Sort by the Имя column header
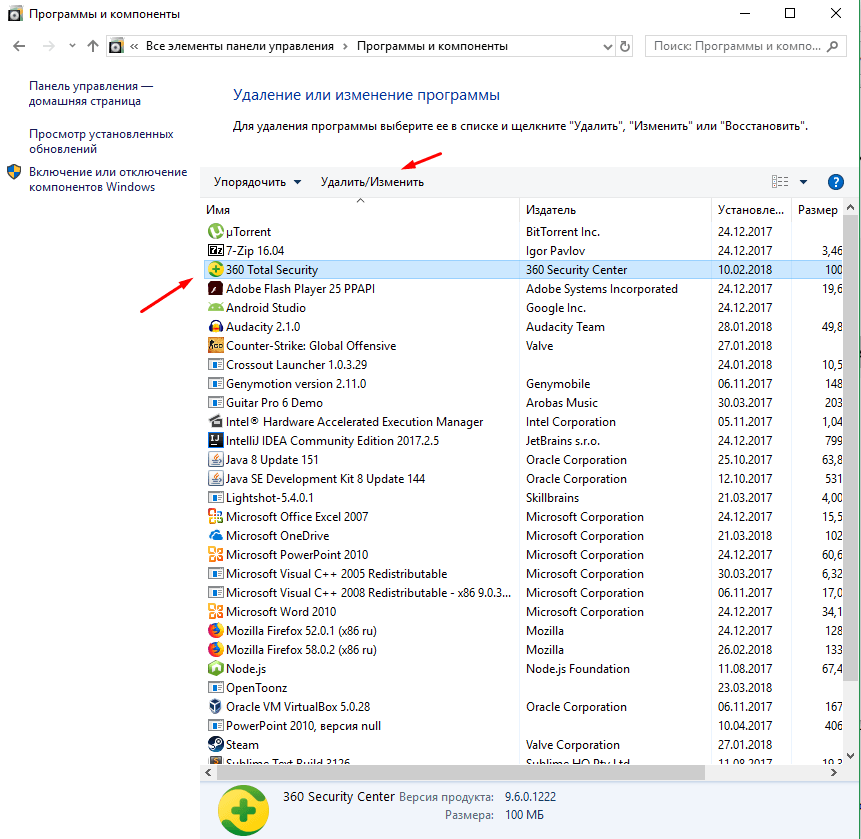 pos(360,210)
